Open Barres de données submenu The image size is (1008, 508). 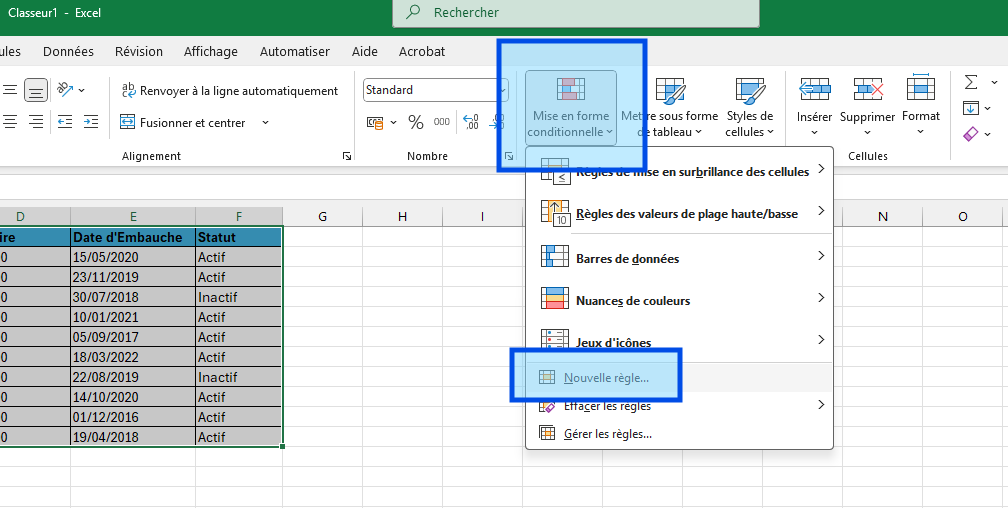[x=680, y=258]
